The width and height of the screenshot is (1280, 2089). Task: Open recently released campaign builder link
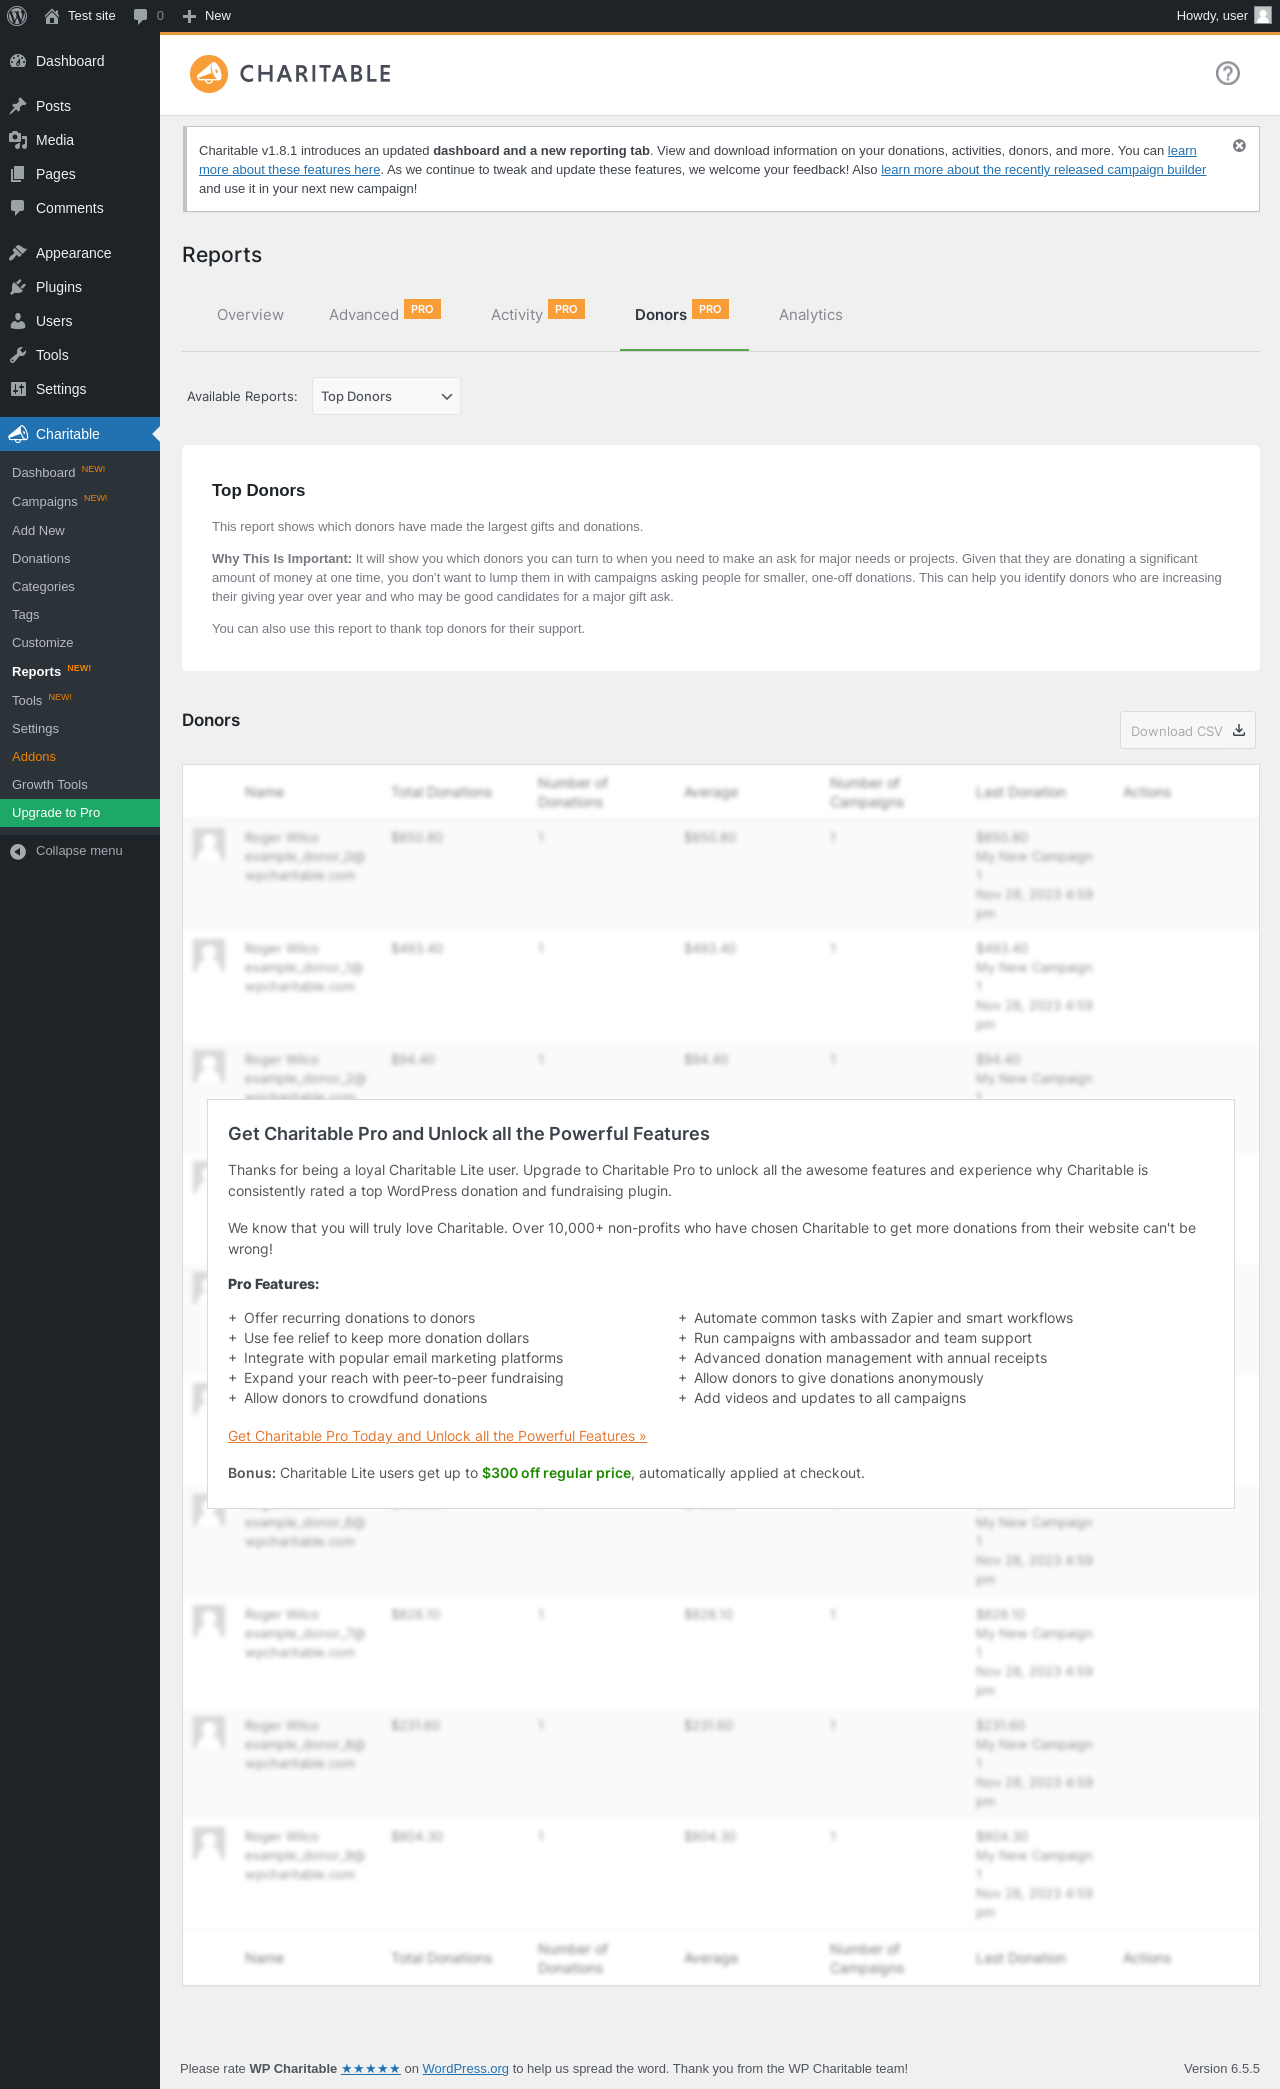coord(1043,169)
